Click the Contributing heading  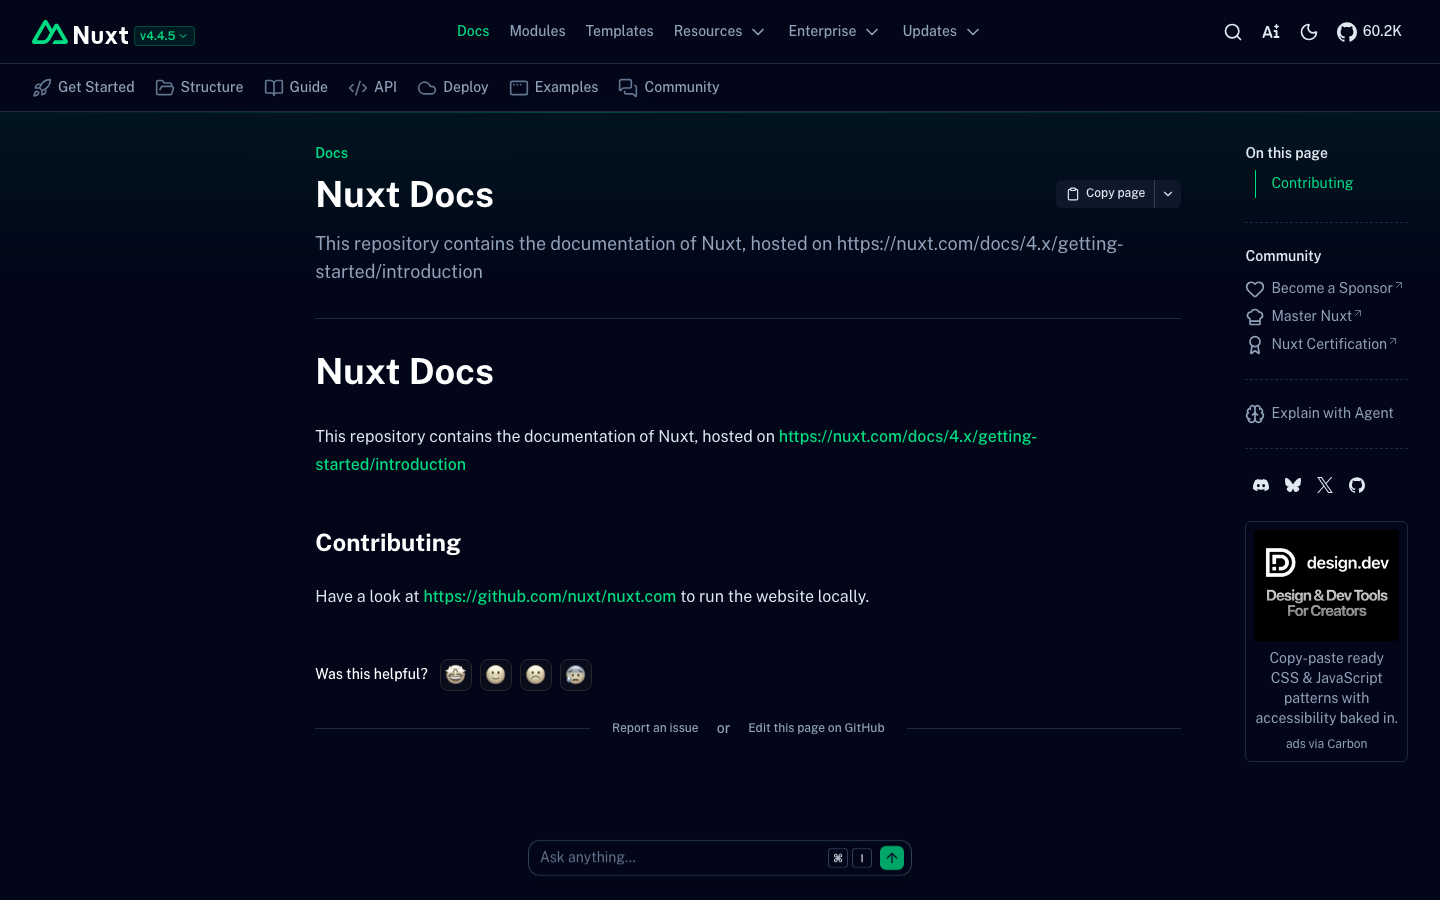(388, 543)
